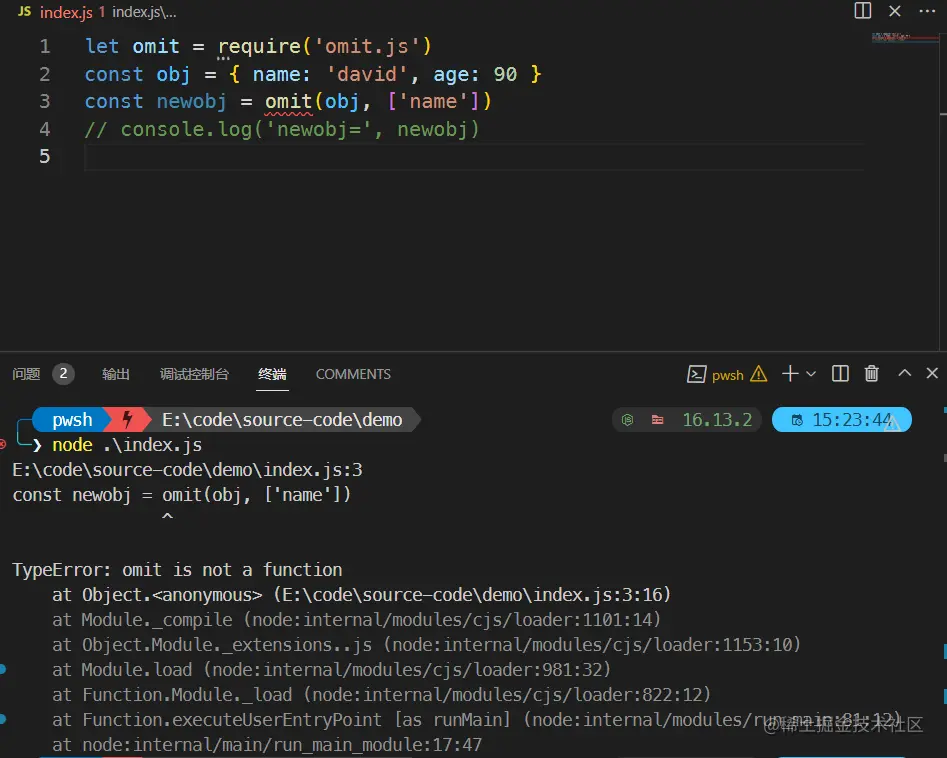This screenshot has width=947, height=758.
Task: Click the pwsh prompt segment
Action: point(71,420)
